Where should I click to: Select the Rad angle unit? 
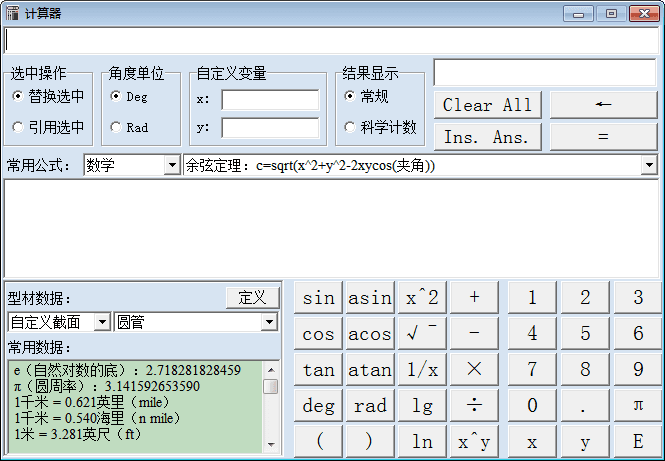[x=116, y=127]
